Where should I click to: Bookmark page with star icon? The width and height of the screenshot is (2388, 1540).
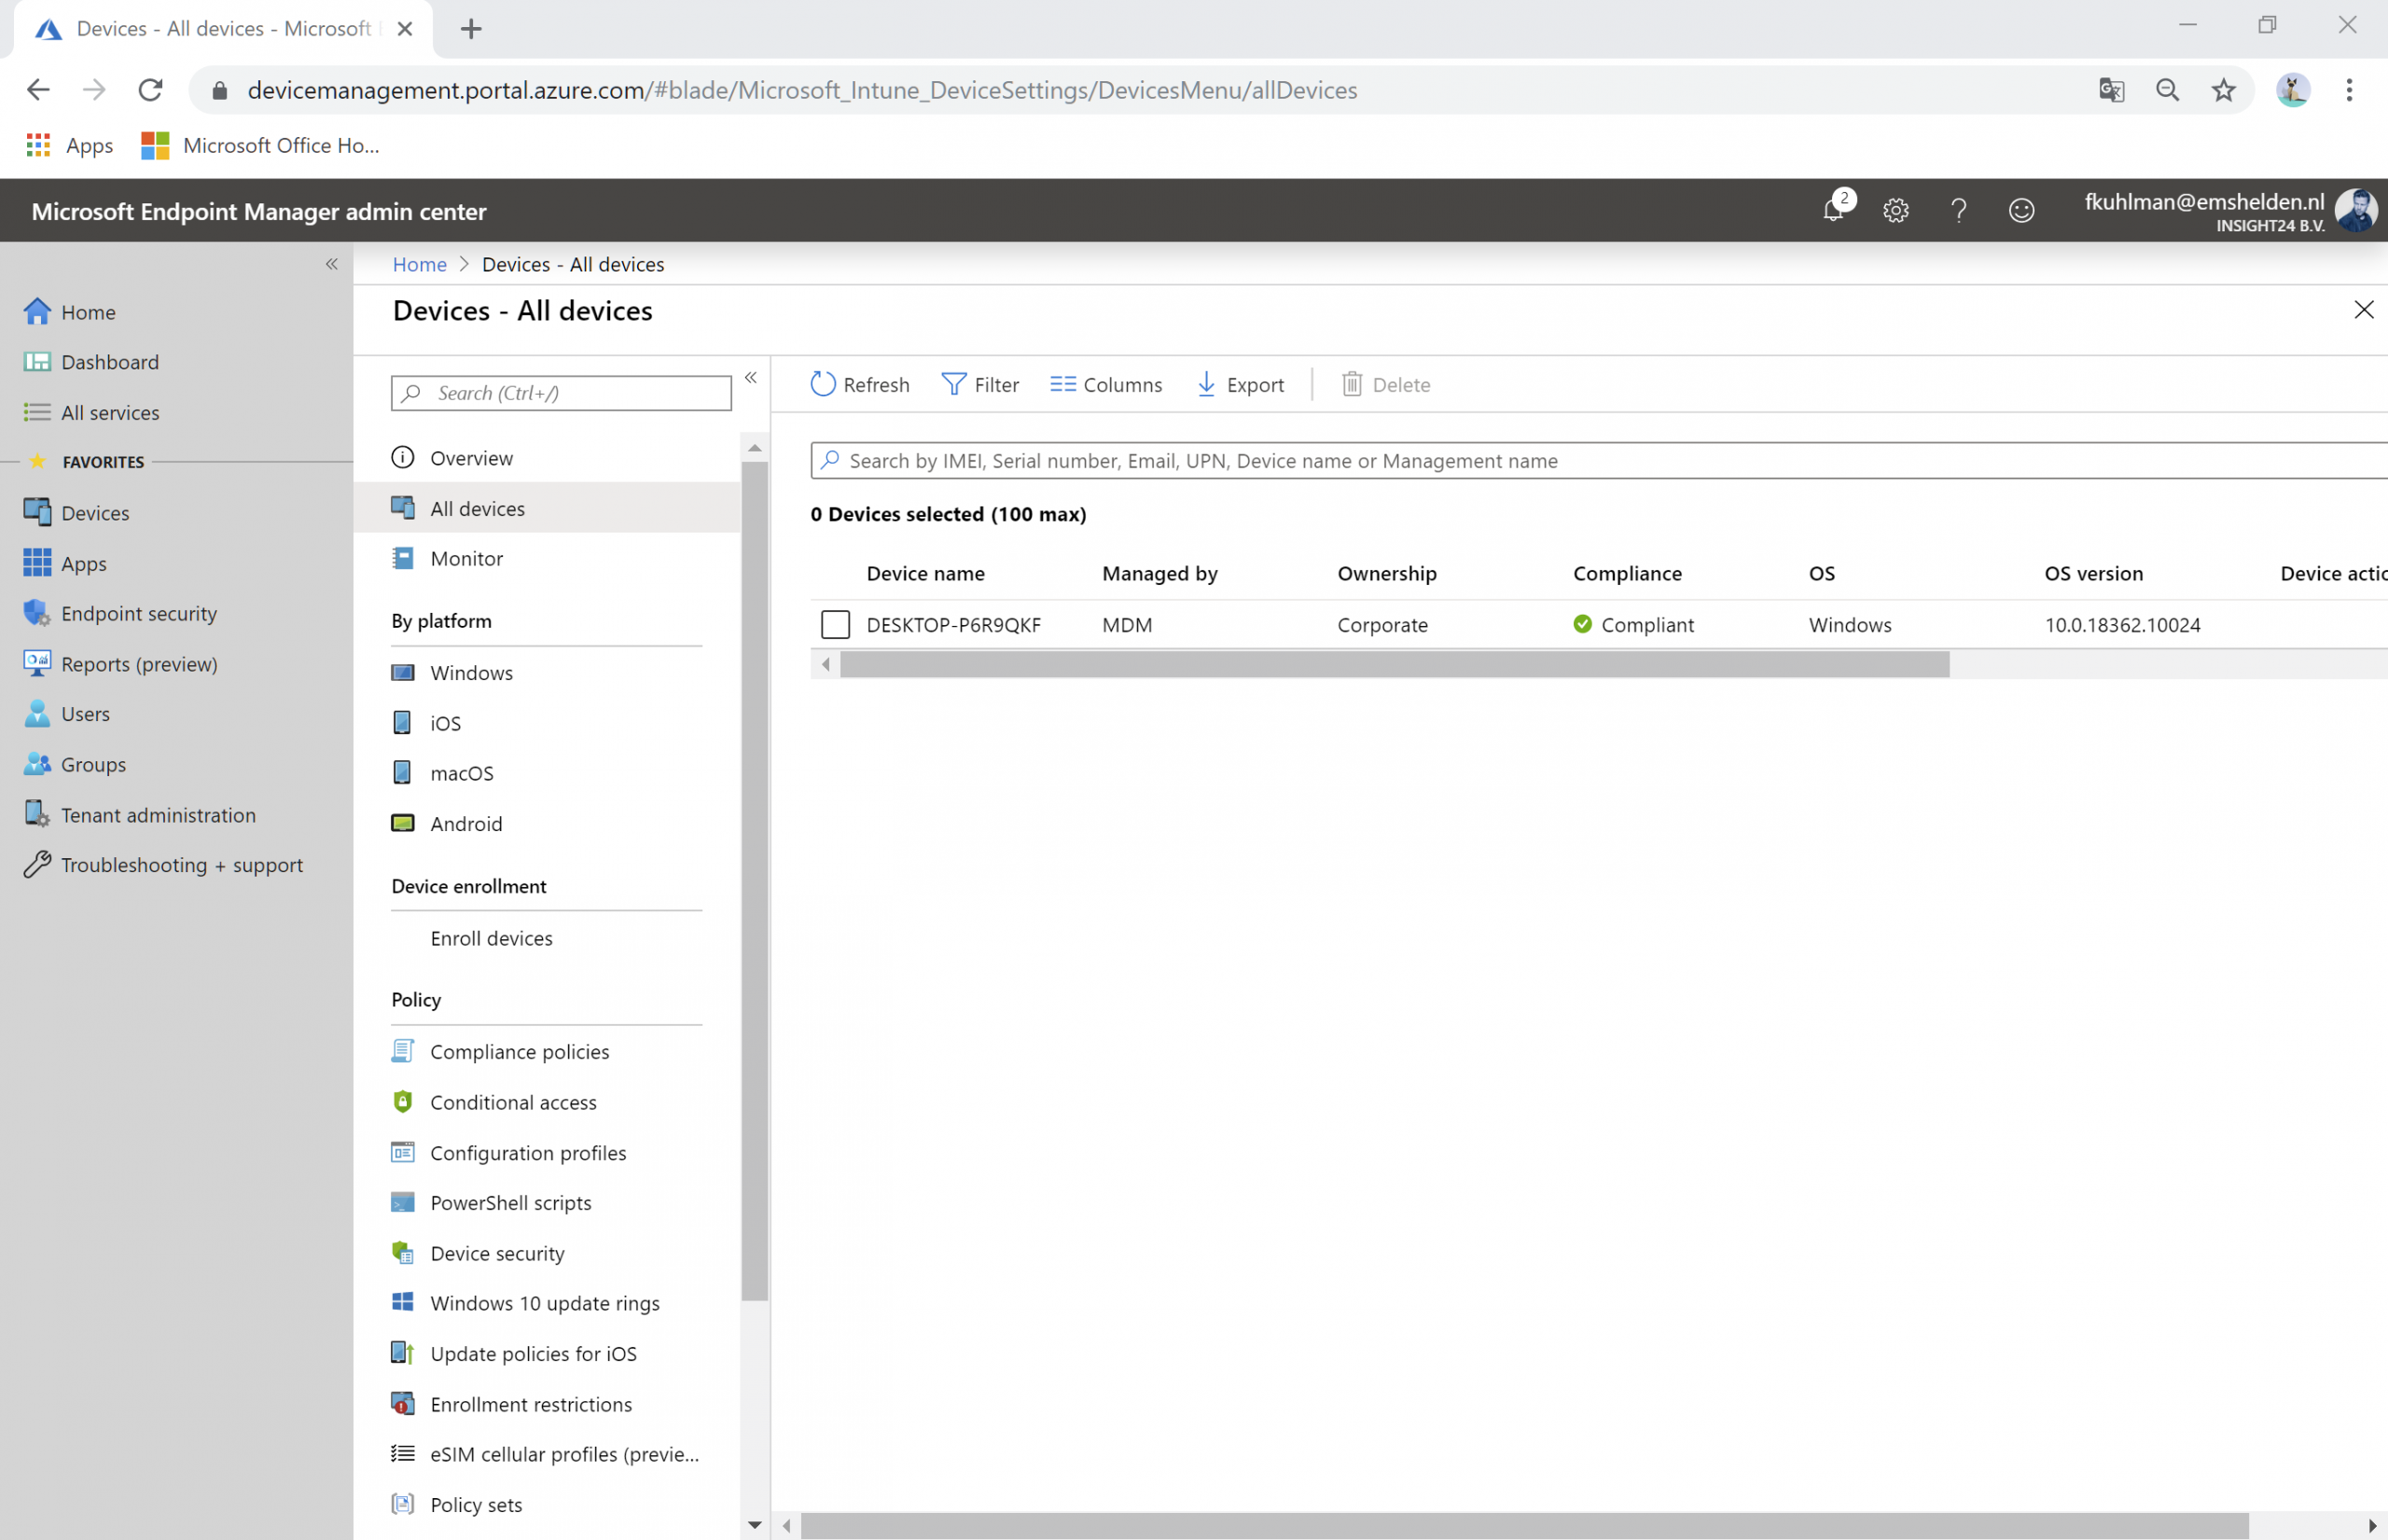tap(2223, 90)
